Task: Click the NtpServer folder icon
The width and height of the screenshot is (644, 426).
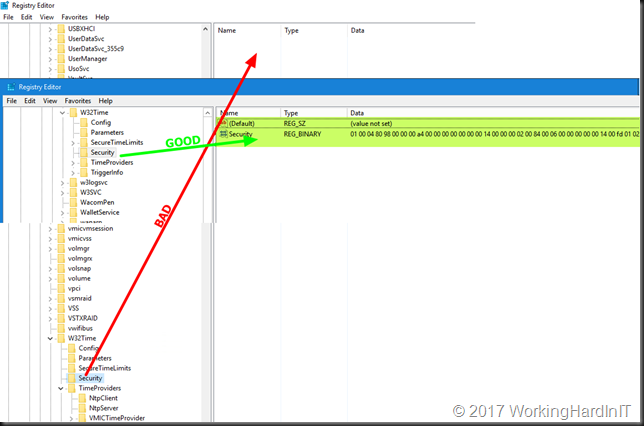Action: (82, 408)
